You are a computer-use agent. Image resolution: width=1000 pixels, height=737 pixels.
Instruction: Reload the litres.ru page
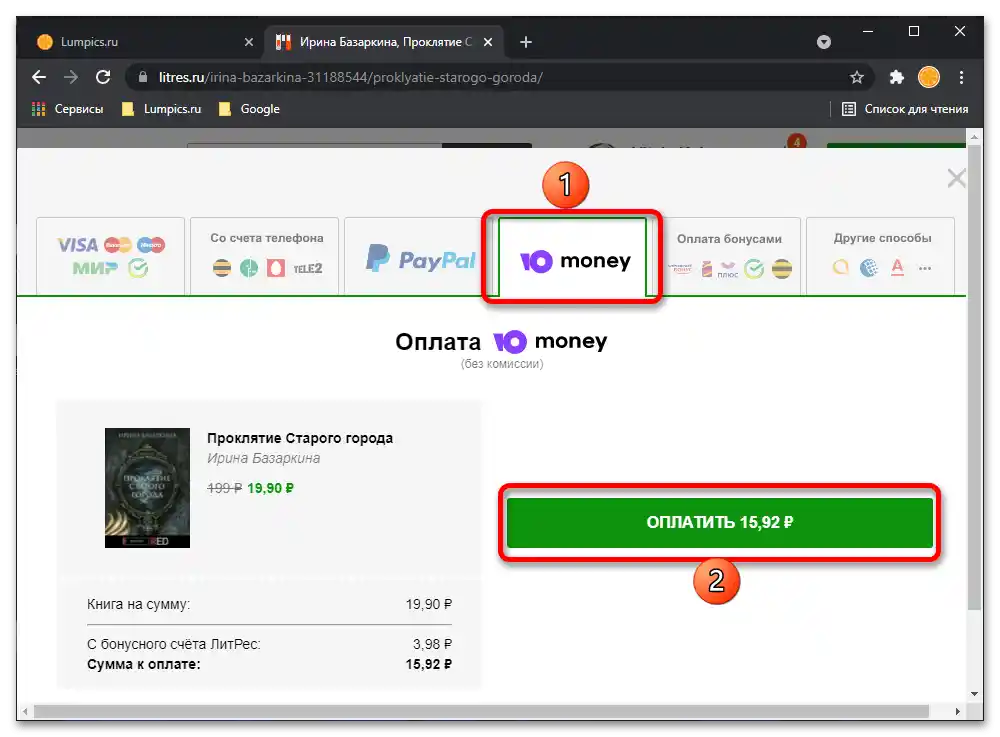pyautogui.click(x=103, y=77)
